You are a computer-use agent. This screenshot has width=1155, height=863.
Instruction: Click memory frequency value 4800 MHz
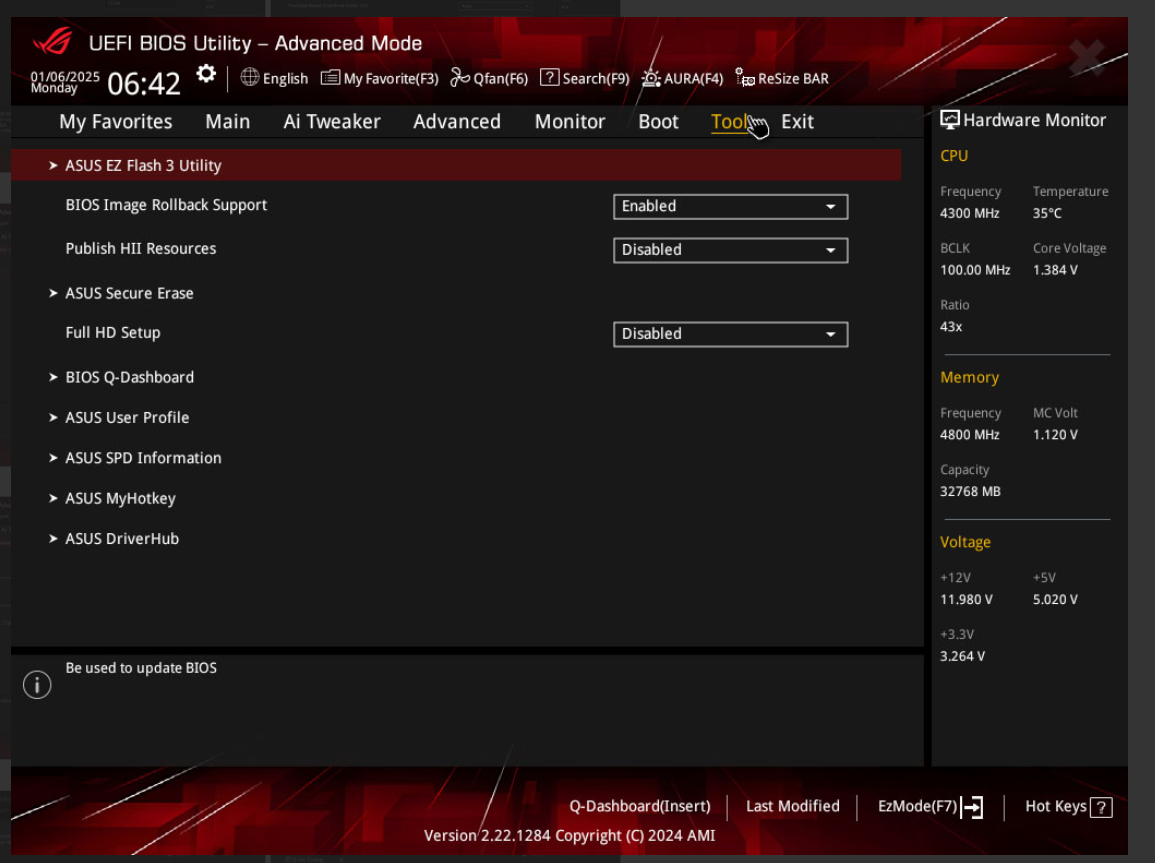(x=969, y=435)
